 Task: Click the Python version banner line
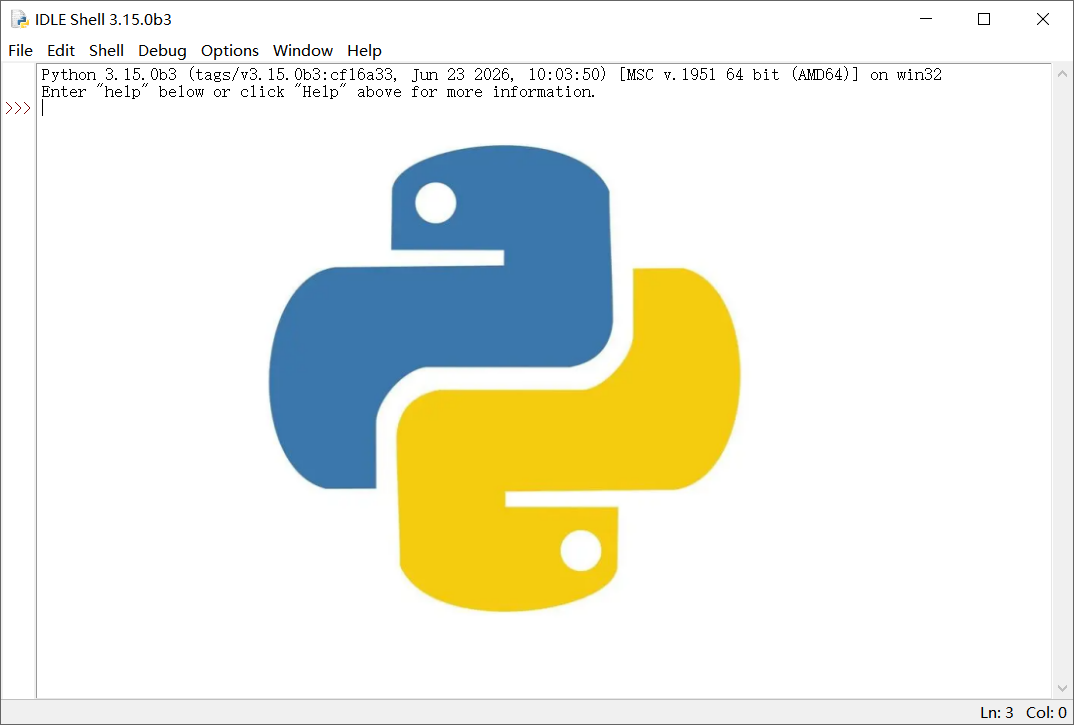point(491,75)
